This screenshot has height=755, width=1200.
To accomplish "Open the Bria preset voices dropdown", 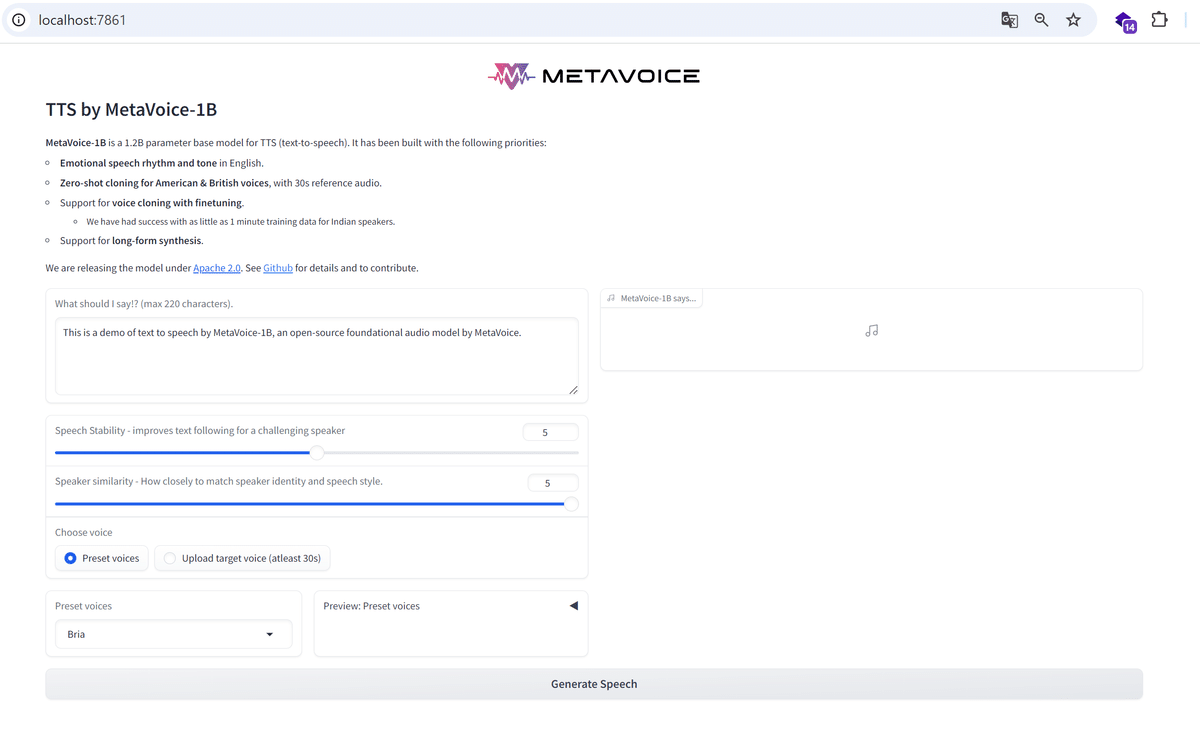I will click(x=173, y=634).
